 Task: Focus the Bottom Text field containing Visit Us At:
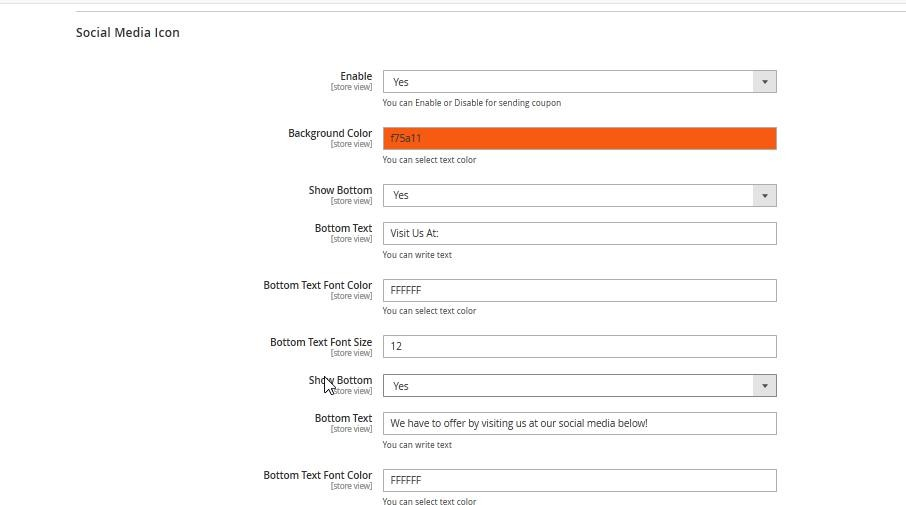(579, 234)
